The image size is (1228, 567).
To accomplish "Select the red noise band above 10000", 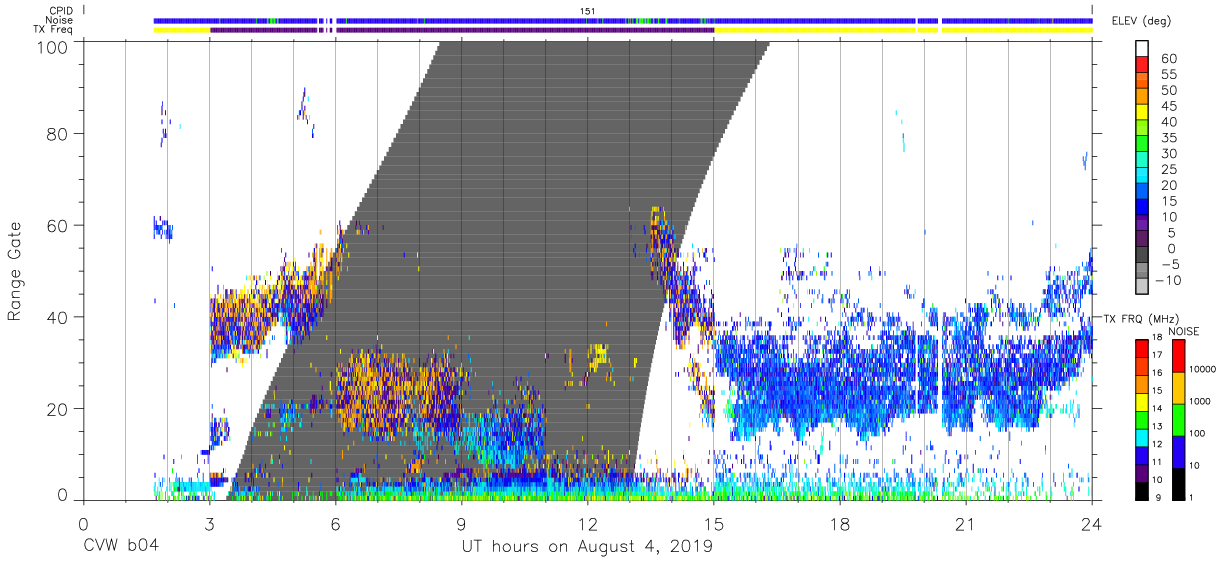I will [1178, 355].
